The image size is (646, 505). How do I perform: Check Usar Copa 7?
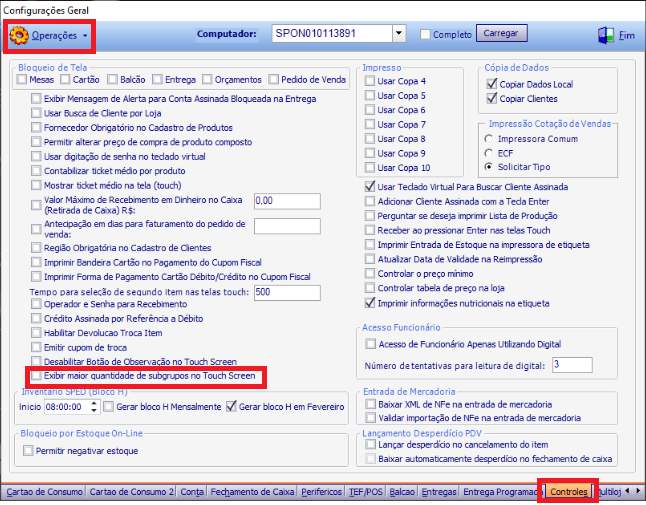coord(370,124)
